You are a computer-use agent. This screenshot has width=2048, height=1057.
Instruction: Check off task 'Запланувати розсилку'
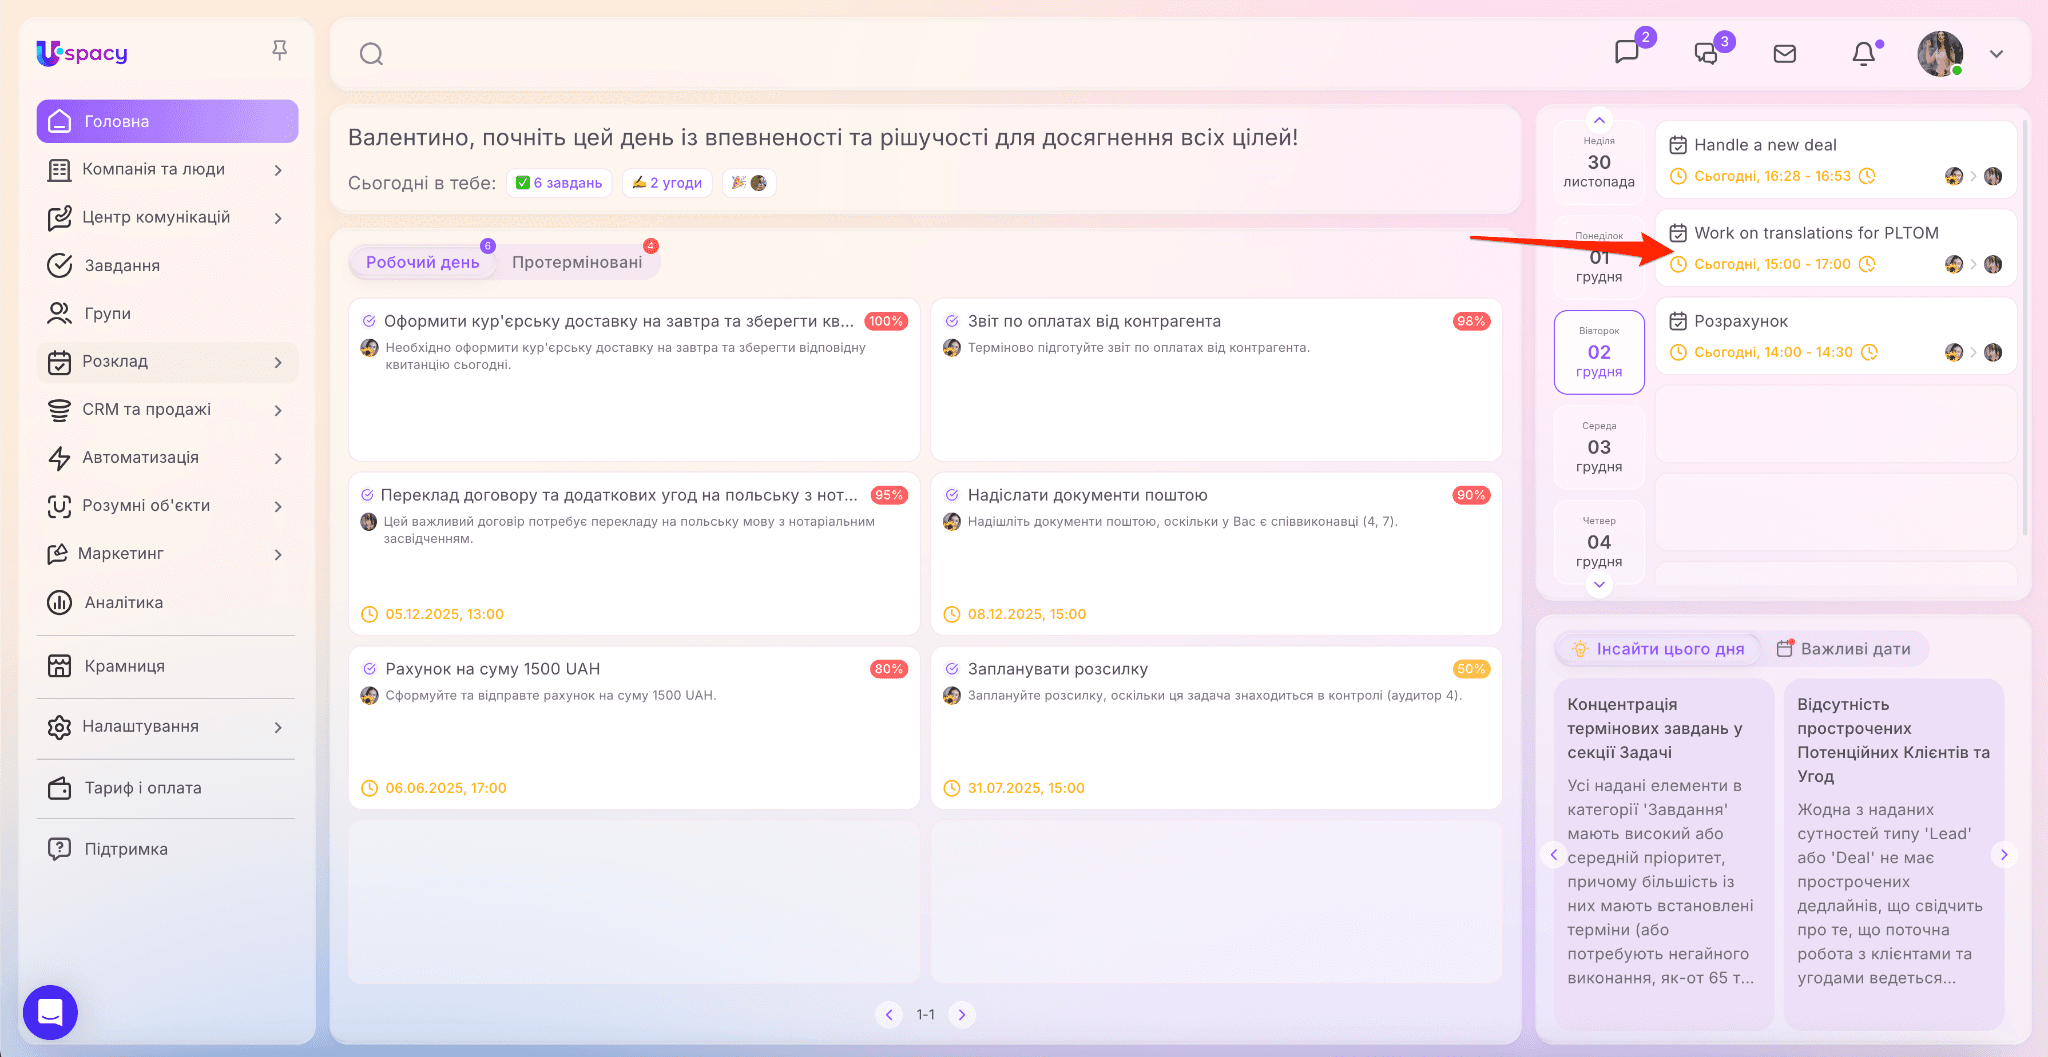click(952, 669)
